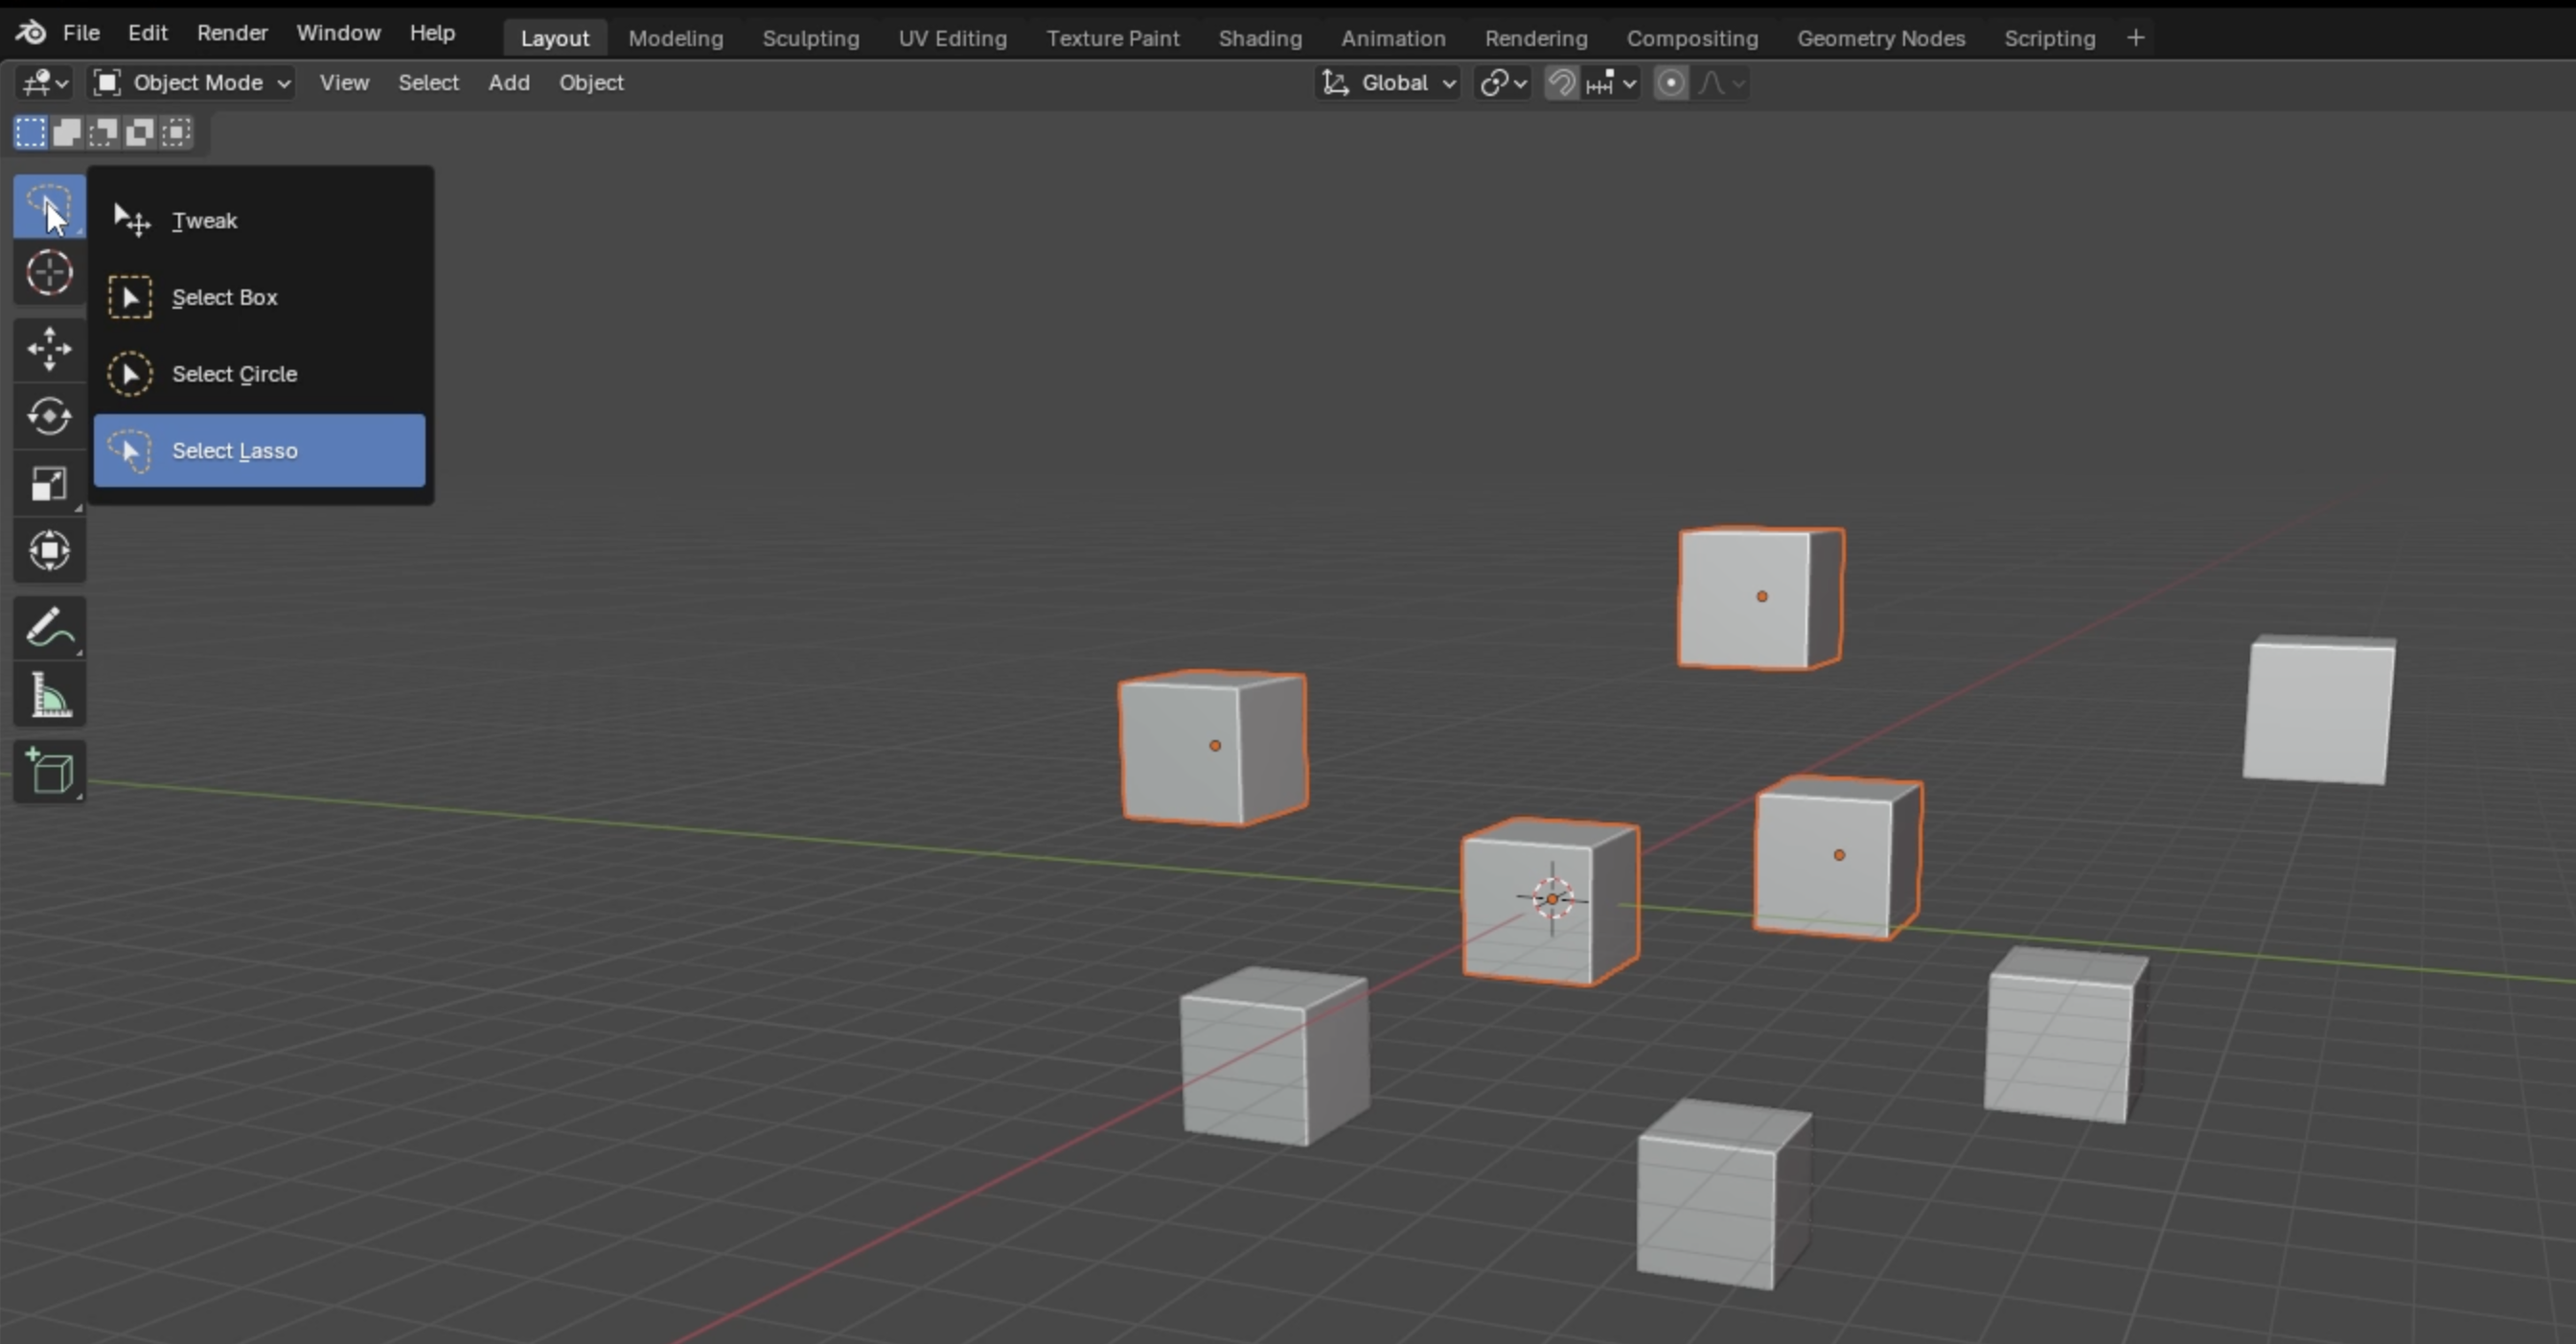Image resolution: width=2576 pixels, height=1344 pixels.
Task: Open the Object Mode dropdown
Action: click(192, 83)
